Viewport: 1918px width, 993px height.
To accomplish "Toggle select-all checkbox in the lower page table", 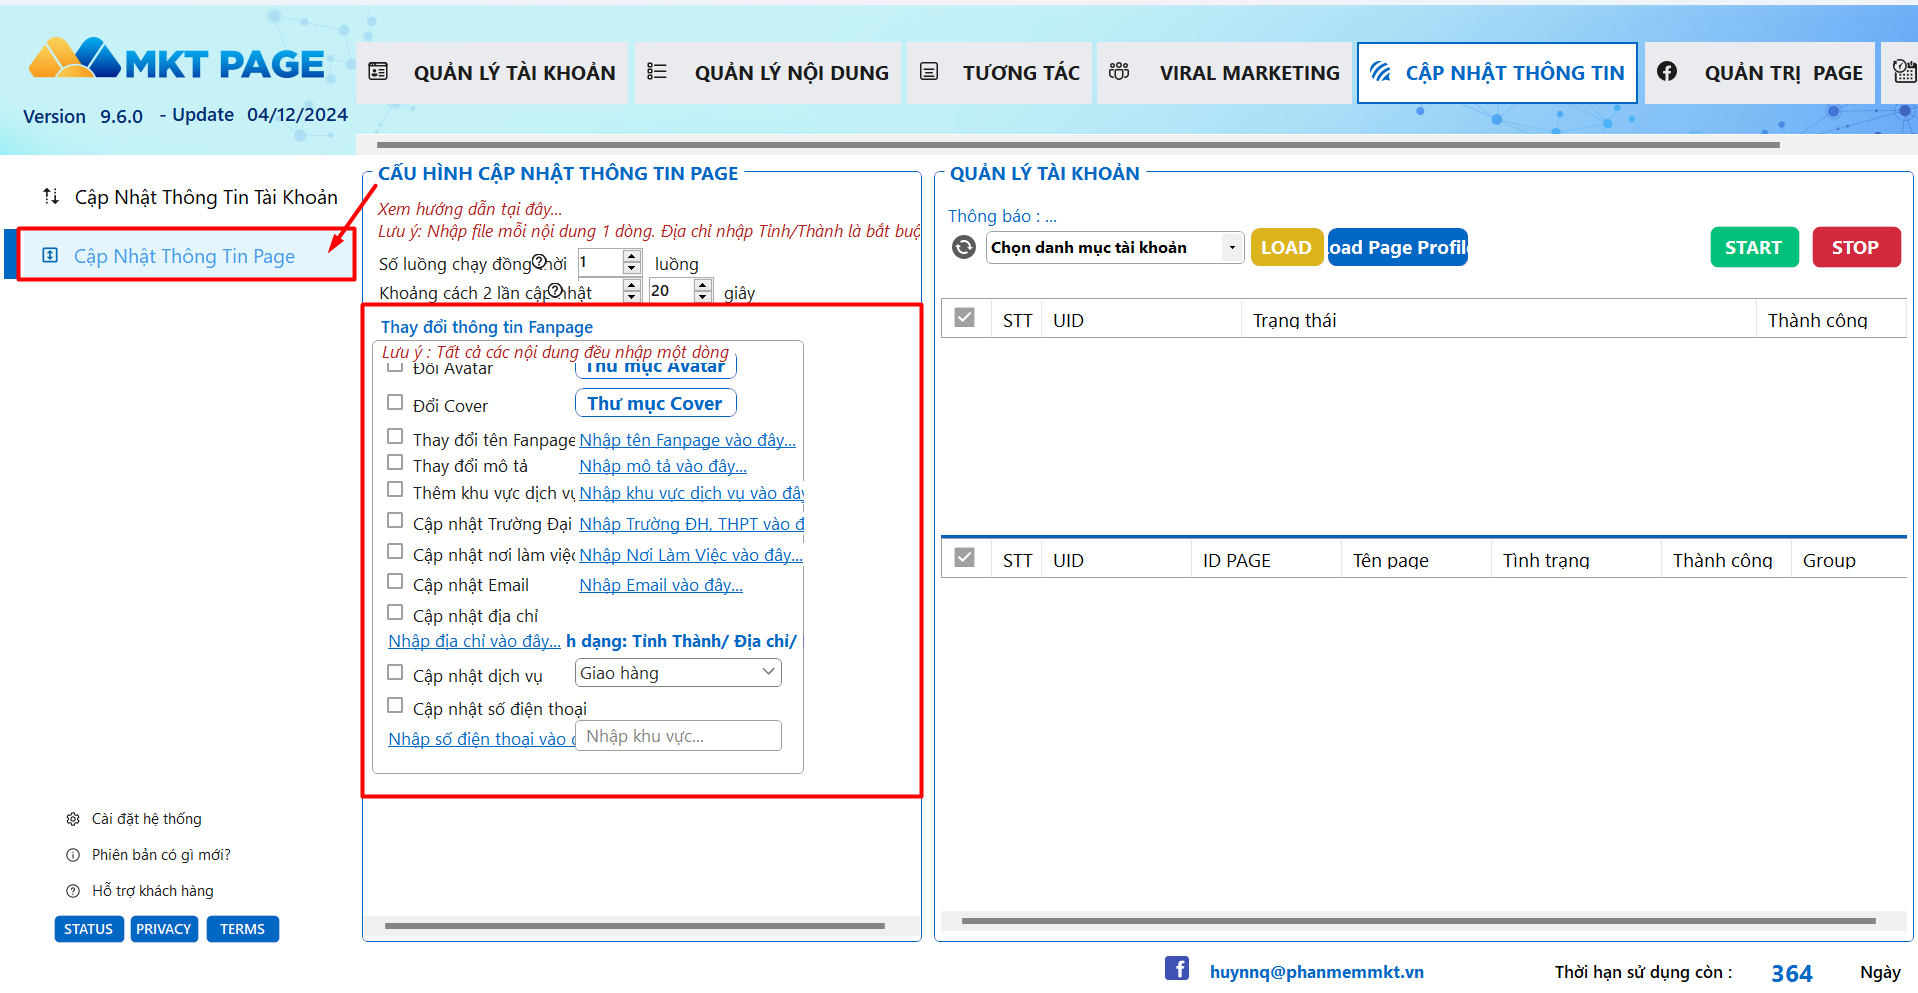I will [x=965, y=558].
